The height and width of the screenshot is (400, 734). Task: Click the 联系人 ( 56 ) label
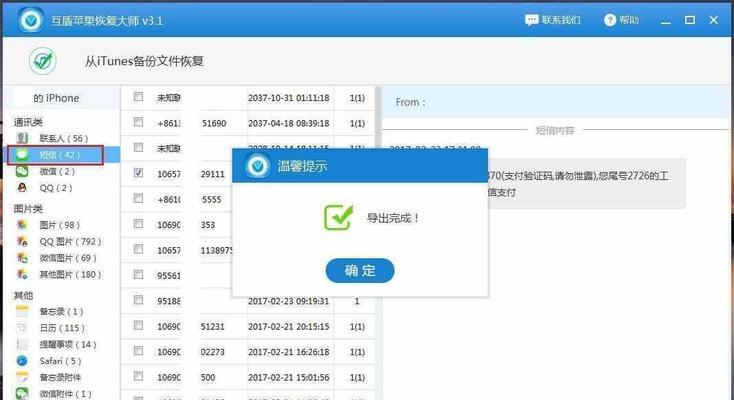pos(64,138)
